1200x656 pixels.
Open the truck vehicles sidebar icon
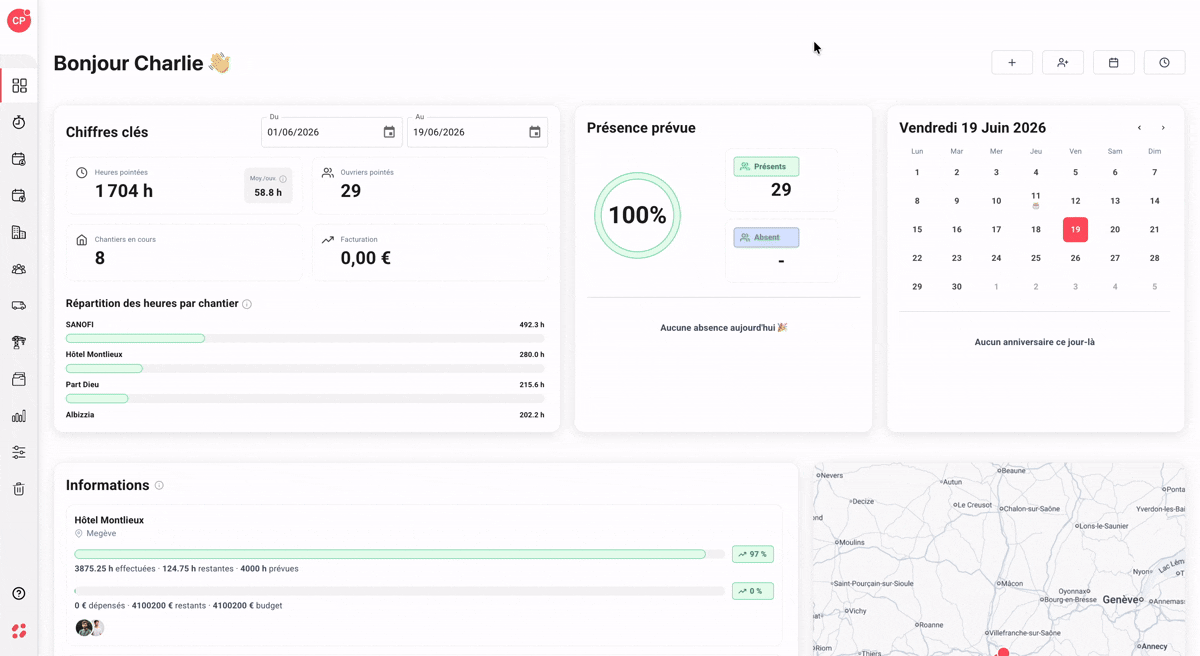pos(19,306)
